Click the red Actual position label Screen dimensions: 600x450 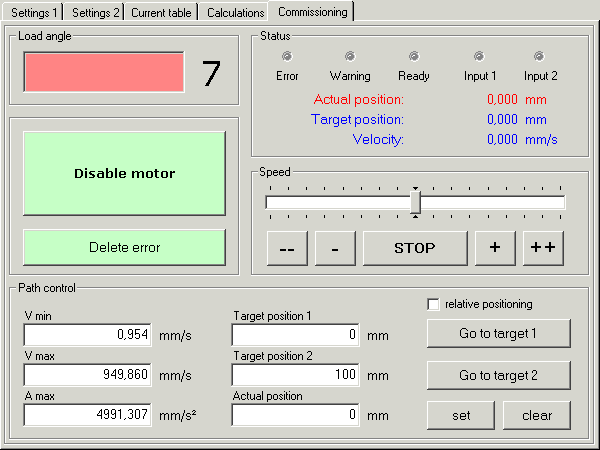tap(359, 99)
